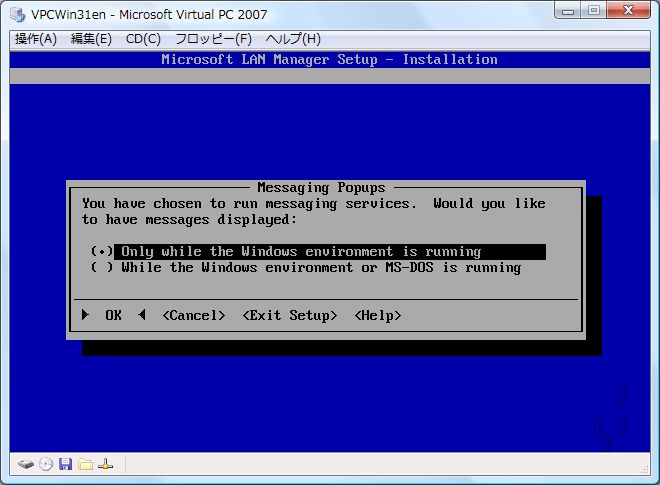The image size is (660, 485).
Task: Minimize the Virtual PC window
Action: (x=568, y=11)
